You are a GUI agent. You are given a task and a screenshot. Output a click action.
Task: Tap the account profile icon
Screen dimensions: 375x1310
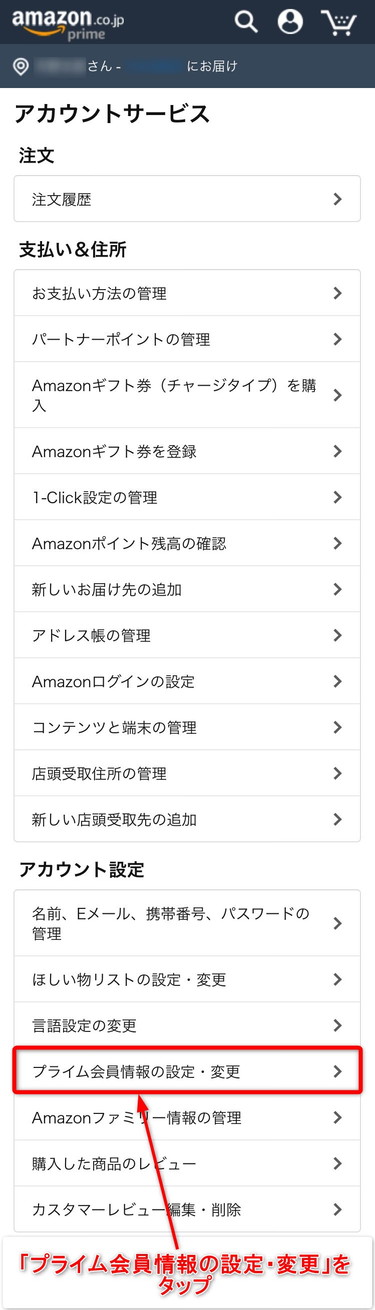pos(291,21)
